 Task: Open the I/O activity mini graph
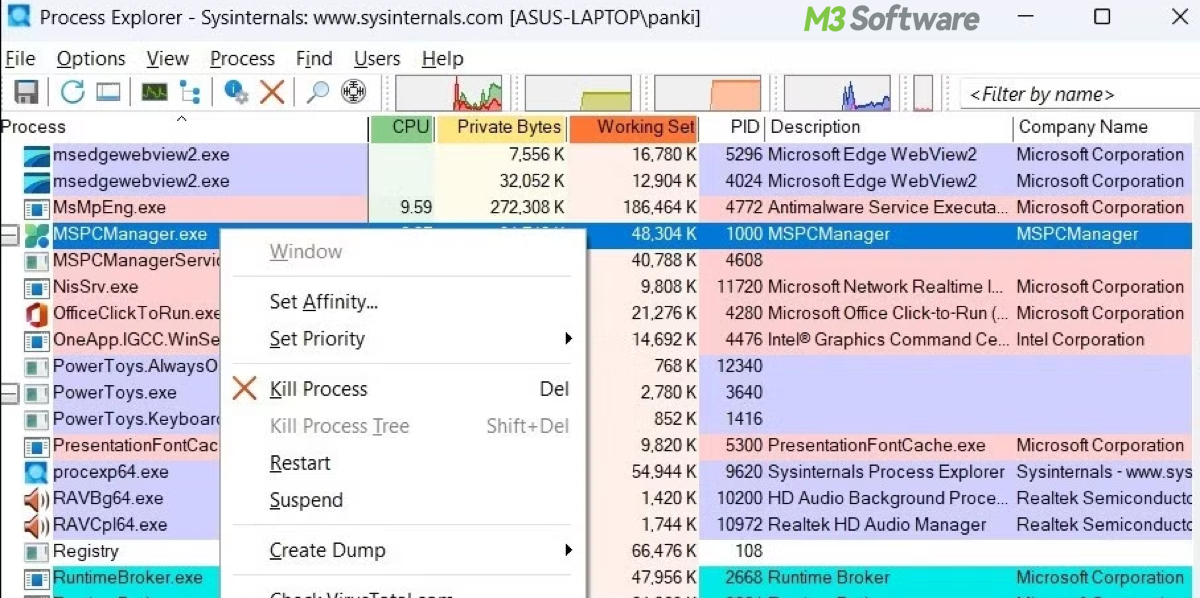pyautogui.click(x=837, y=93)
